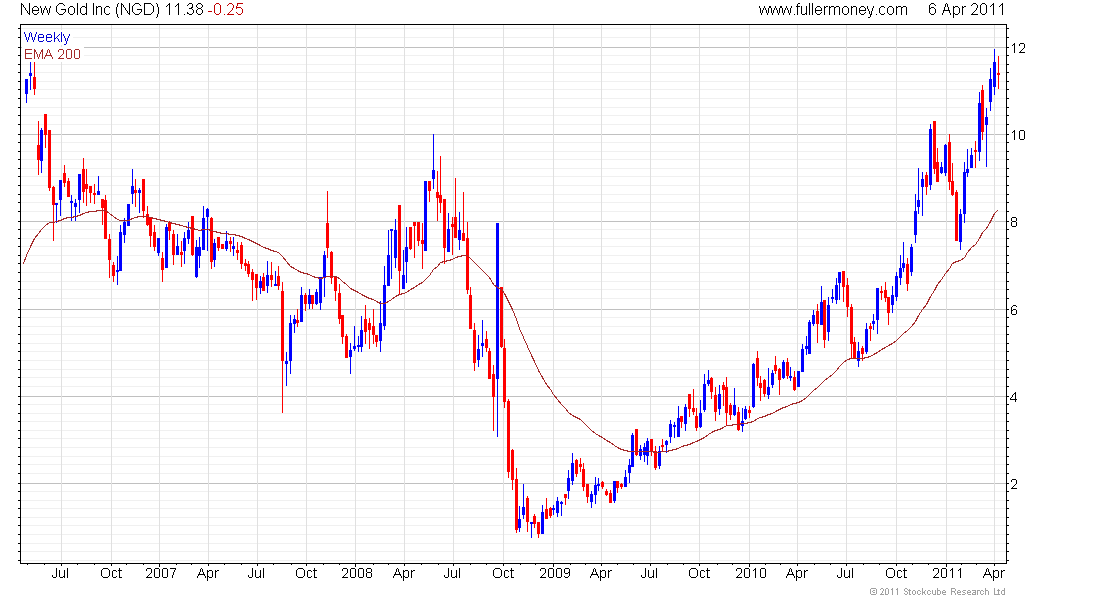Click the 'Oct' x-axis label before 2009
1100x600 pixels.
pos(503,573)
